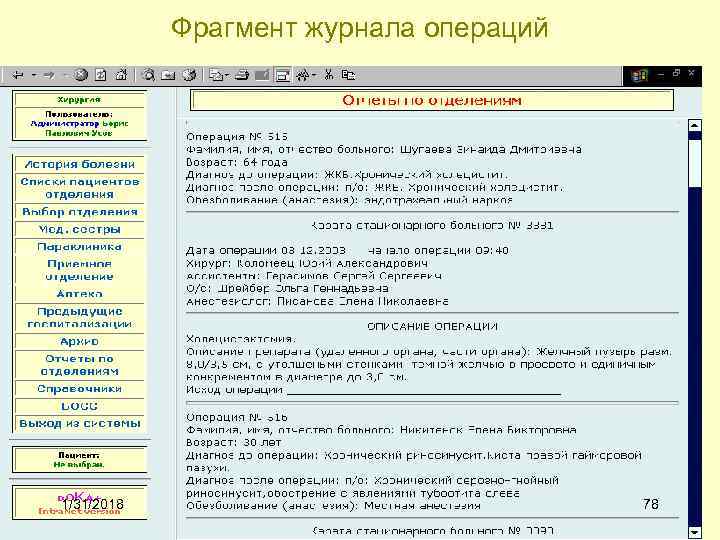Click text Операция № 516
This screenshot has width=720, height=540.
pos(237,417)
